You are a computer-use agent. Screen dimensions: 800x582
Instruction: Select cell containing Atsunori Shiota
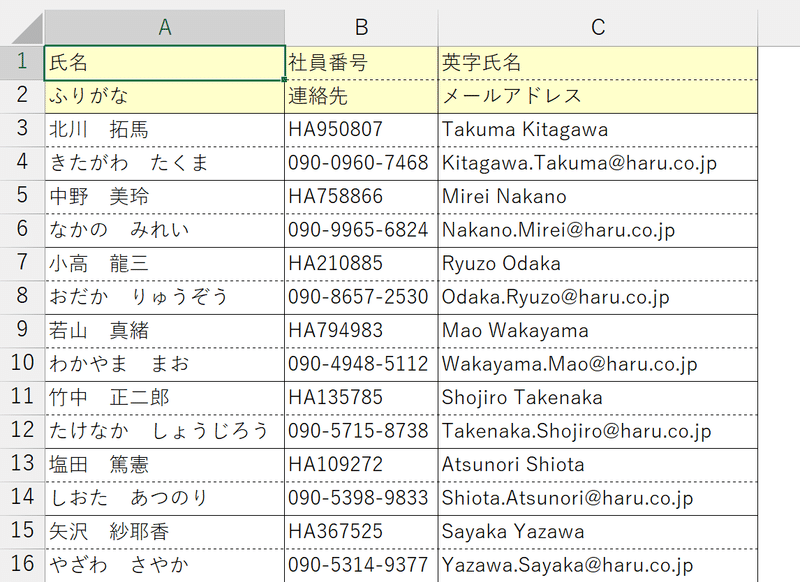tap(597, 465)
